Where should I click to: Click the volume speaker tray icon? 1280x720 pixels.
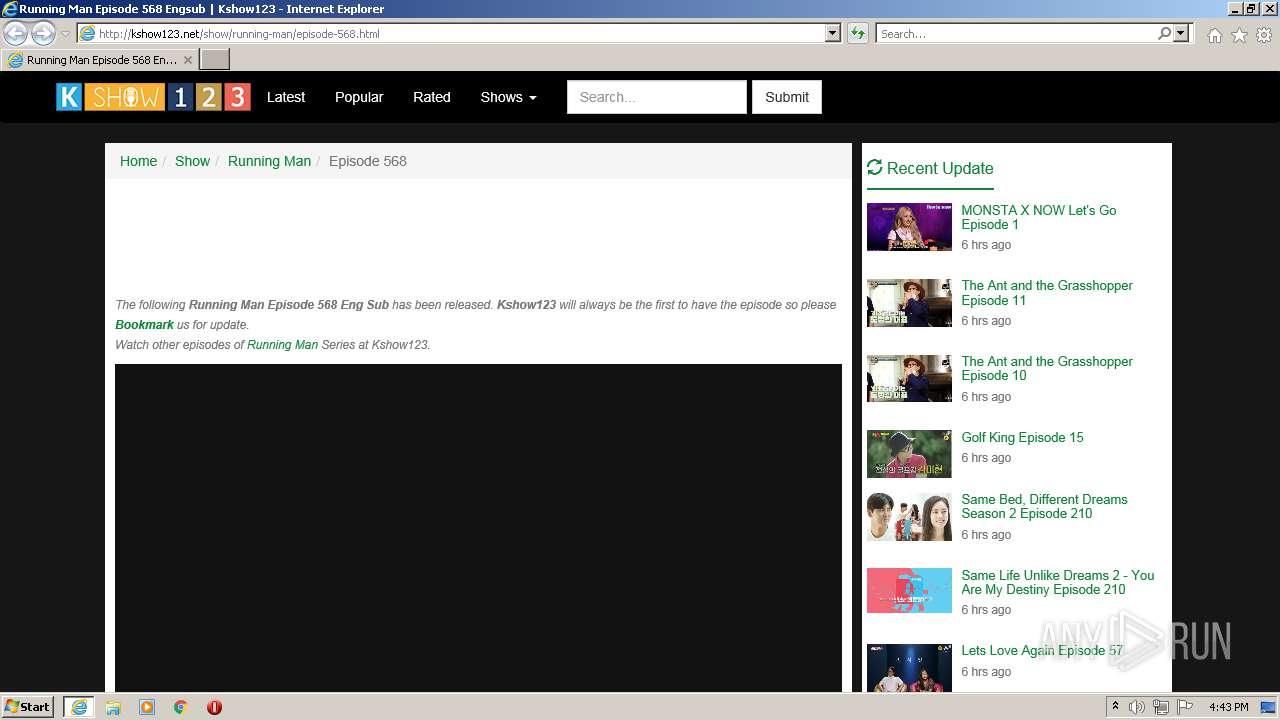coord(1137,707)
